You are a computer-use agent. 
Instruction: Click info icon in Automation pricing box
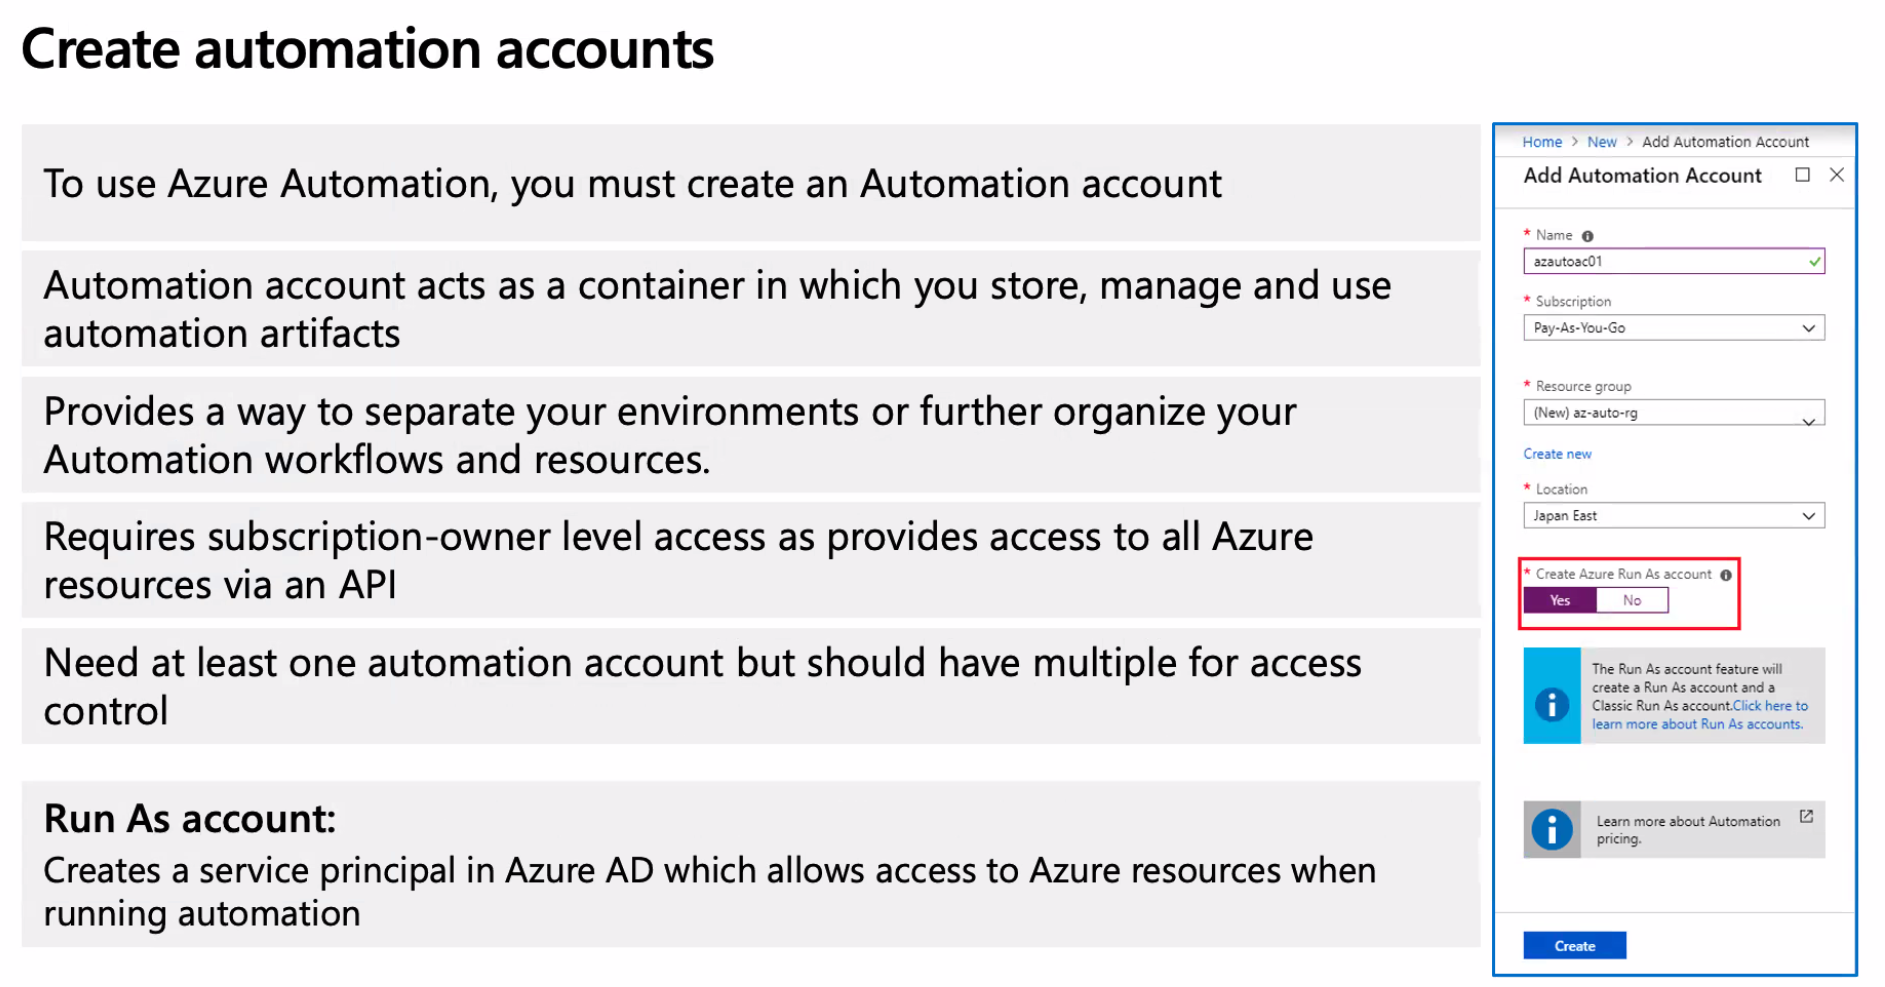point(1552,829)
